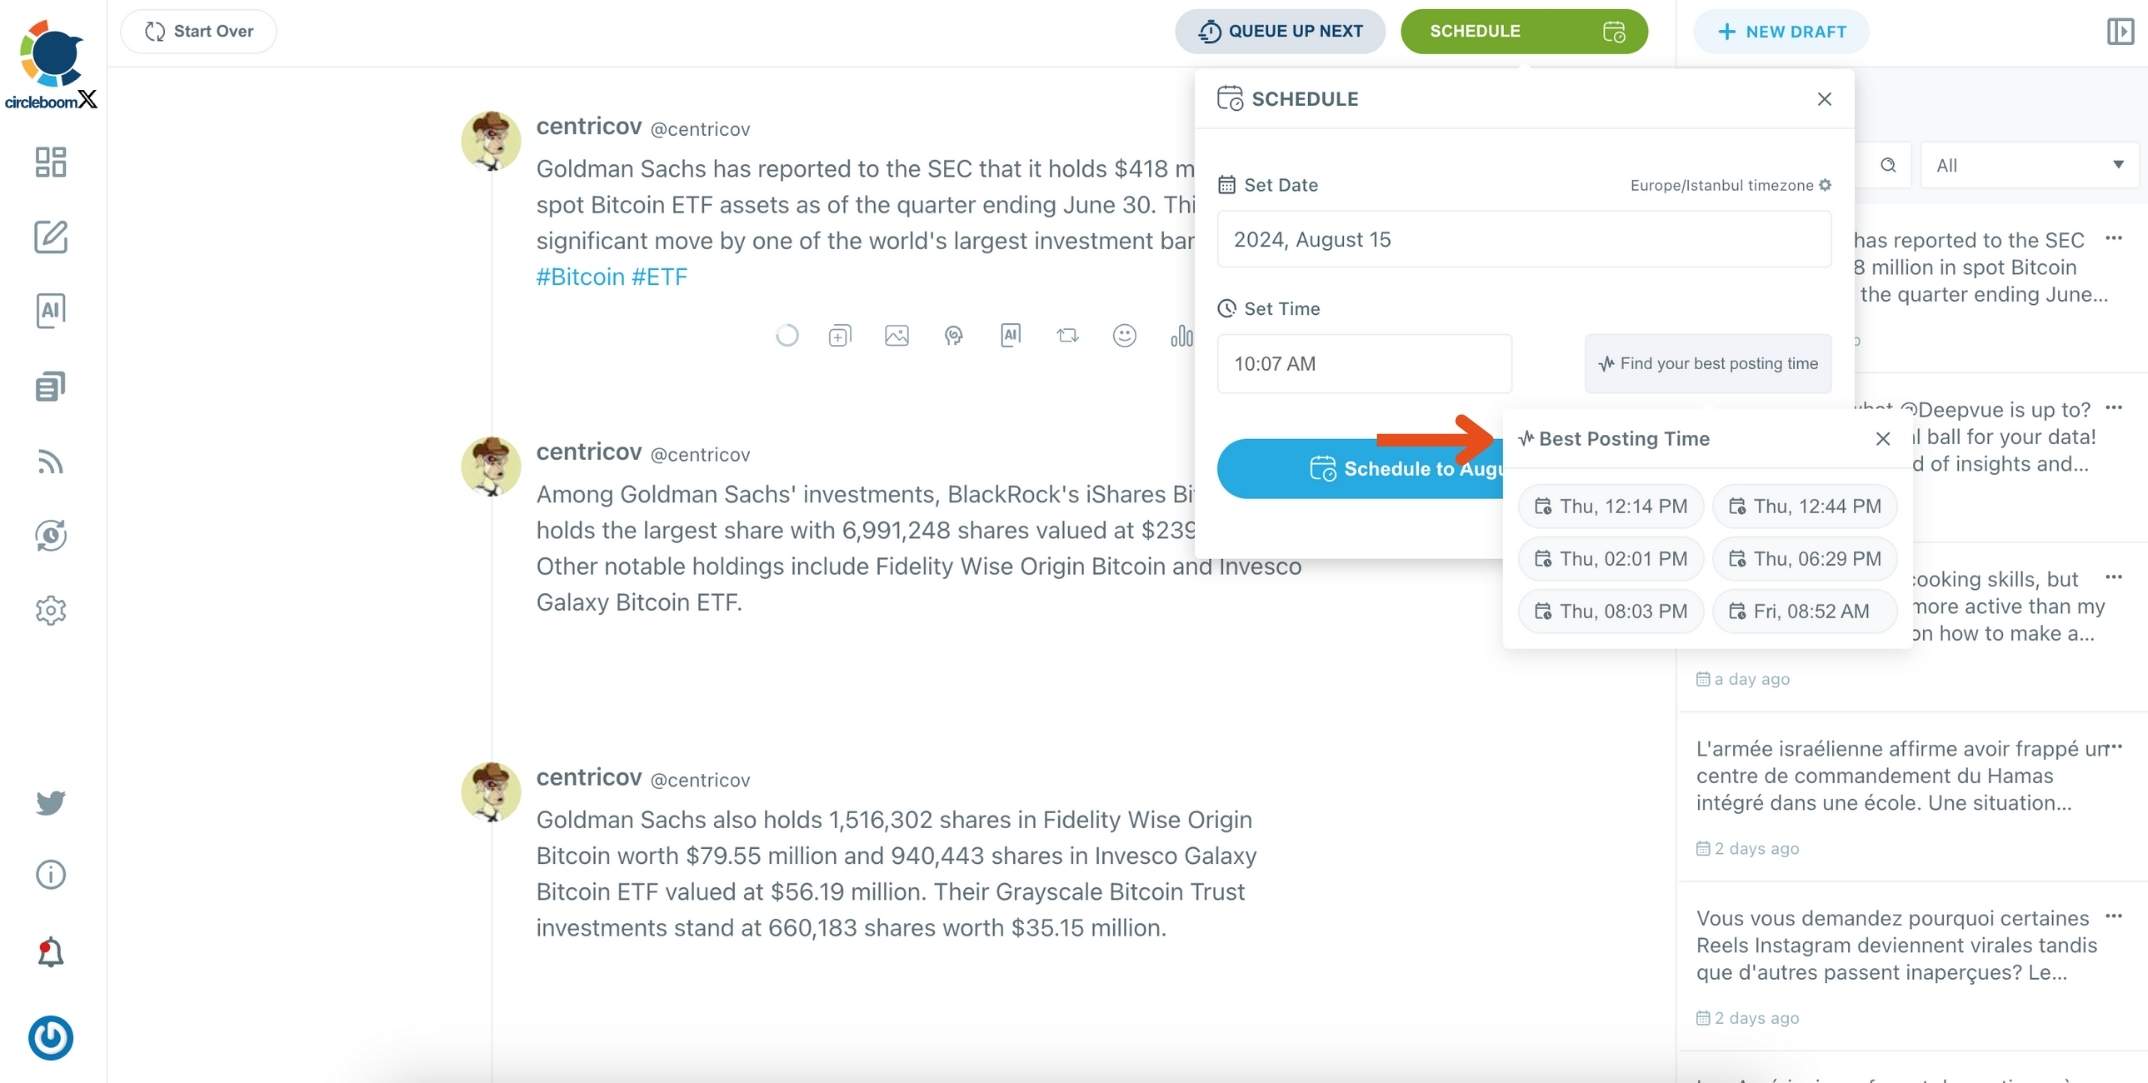Click Find your best posting time
The width and height of the screenshot is (2148, 1083).
[1709, 362]
